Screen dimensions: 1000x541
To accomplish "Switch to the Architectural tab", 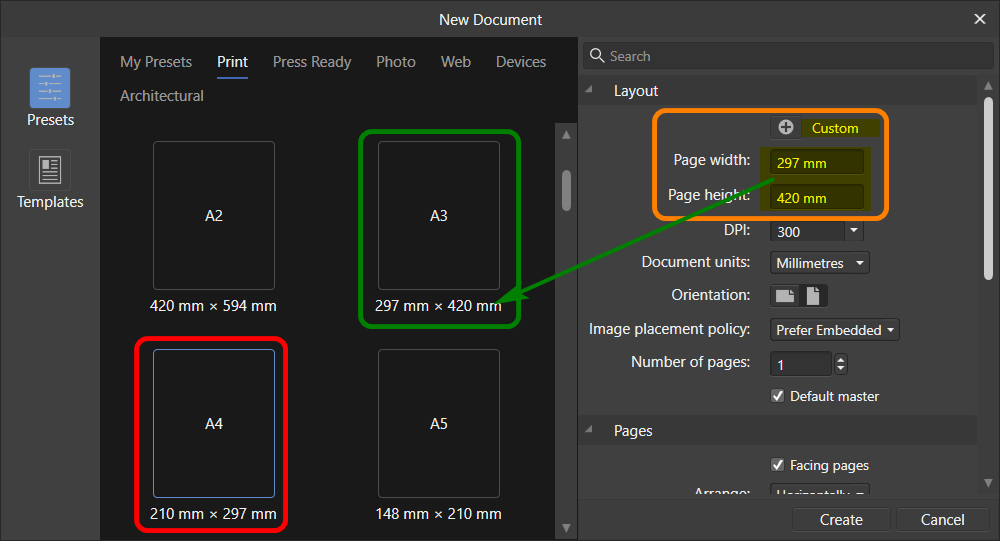I will pyautogui.click(x=162, y=96).
